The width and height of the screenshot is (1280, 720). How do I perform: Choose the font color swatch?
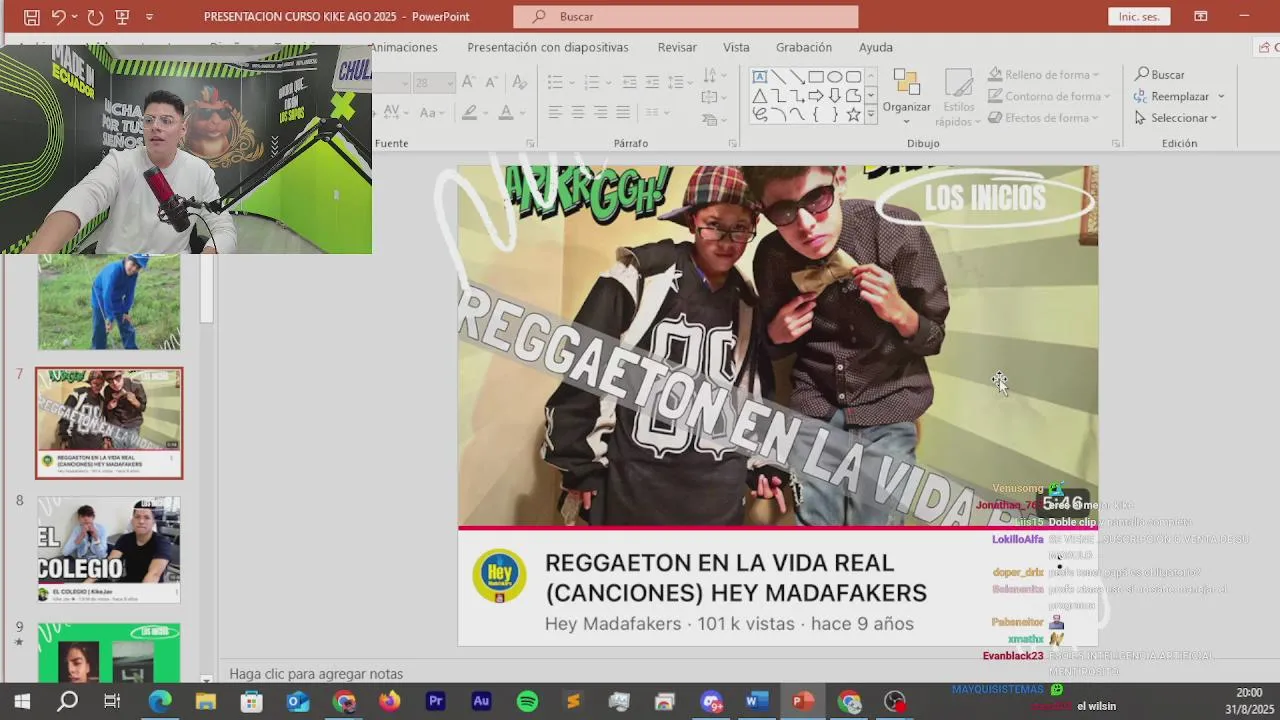(x=506, y=112)
